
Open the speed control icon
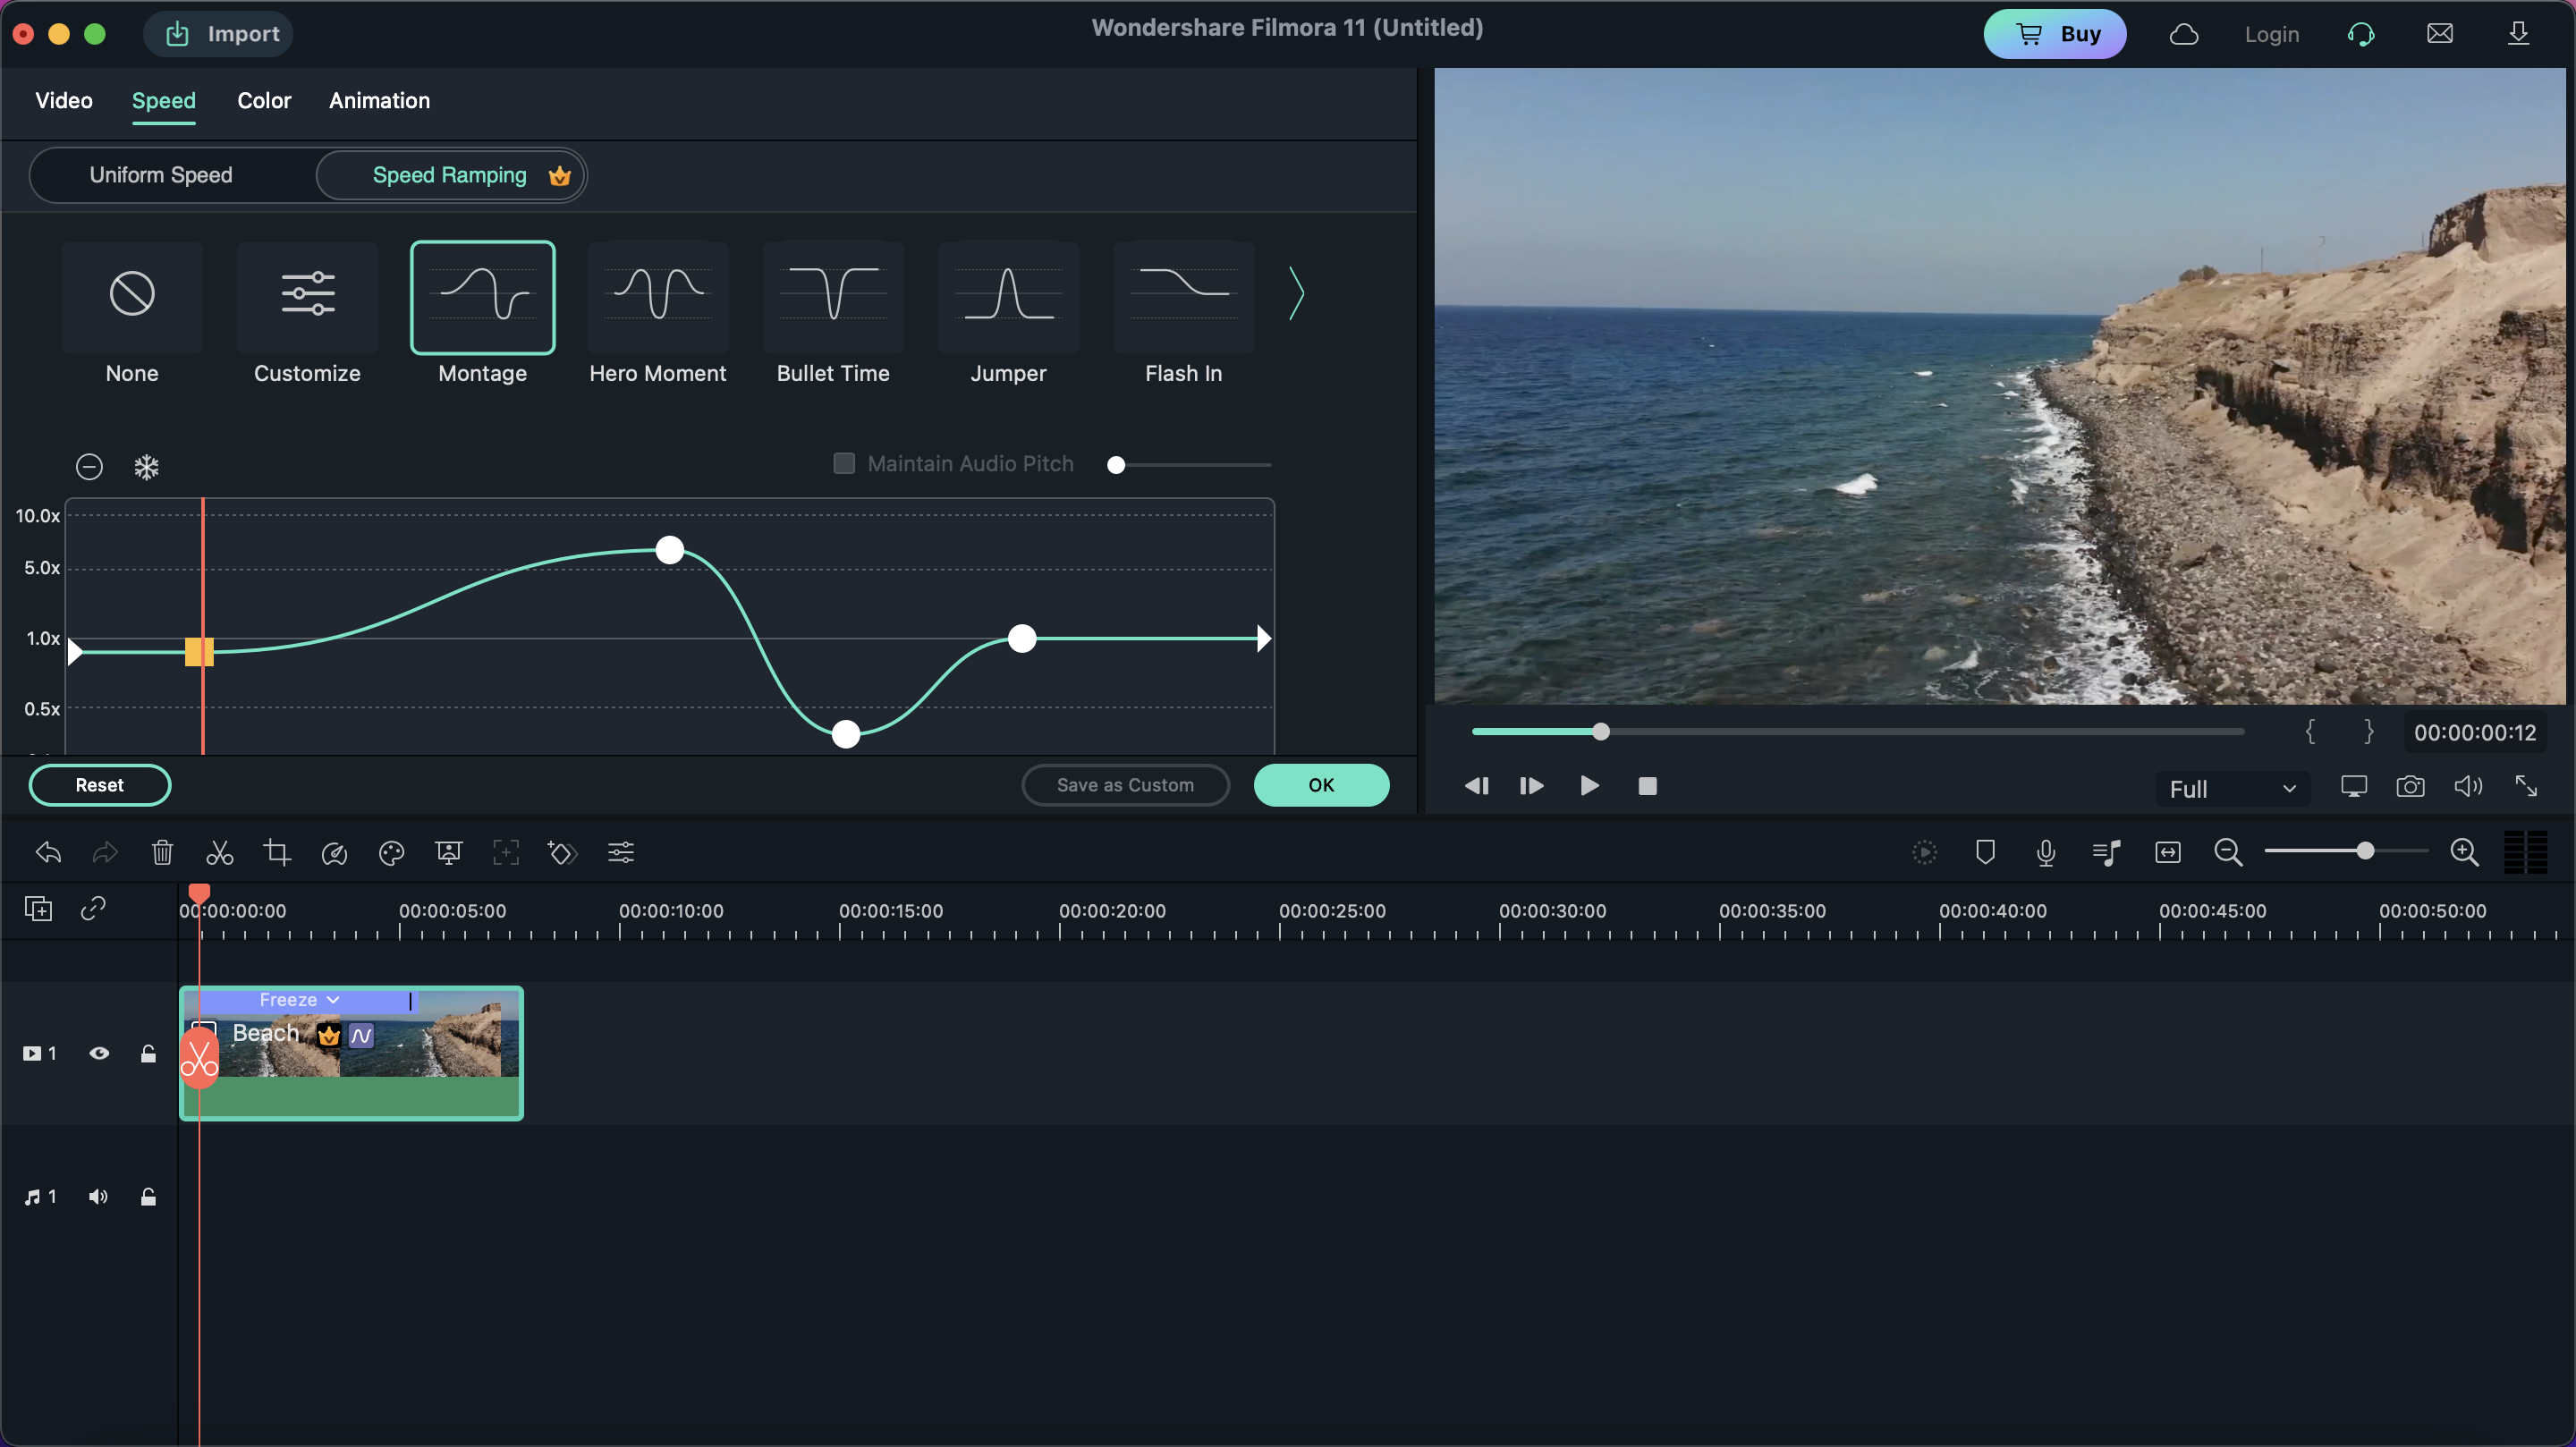pos(334,853)
